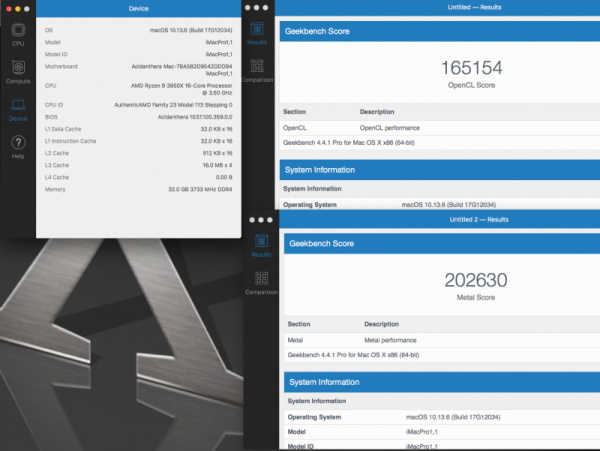
Task: Minimize the Device window with yellow button
Action: tap(18, 8)
